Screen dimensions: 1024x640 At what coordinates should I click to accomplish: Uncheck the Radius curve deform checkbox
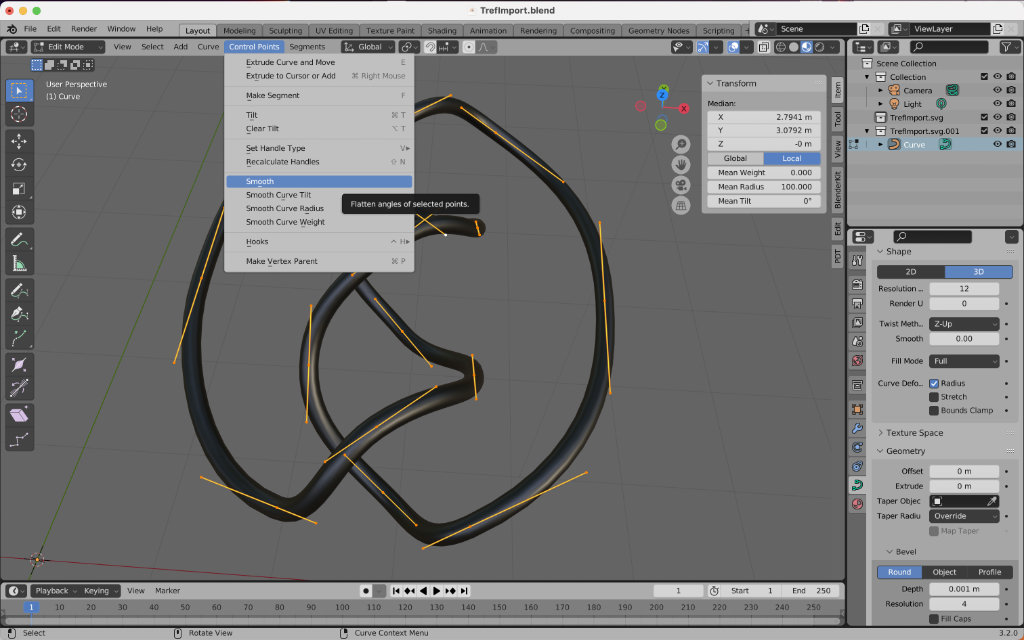[x=934, y=383]
